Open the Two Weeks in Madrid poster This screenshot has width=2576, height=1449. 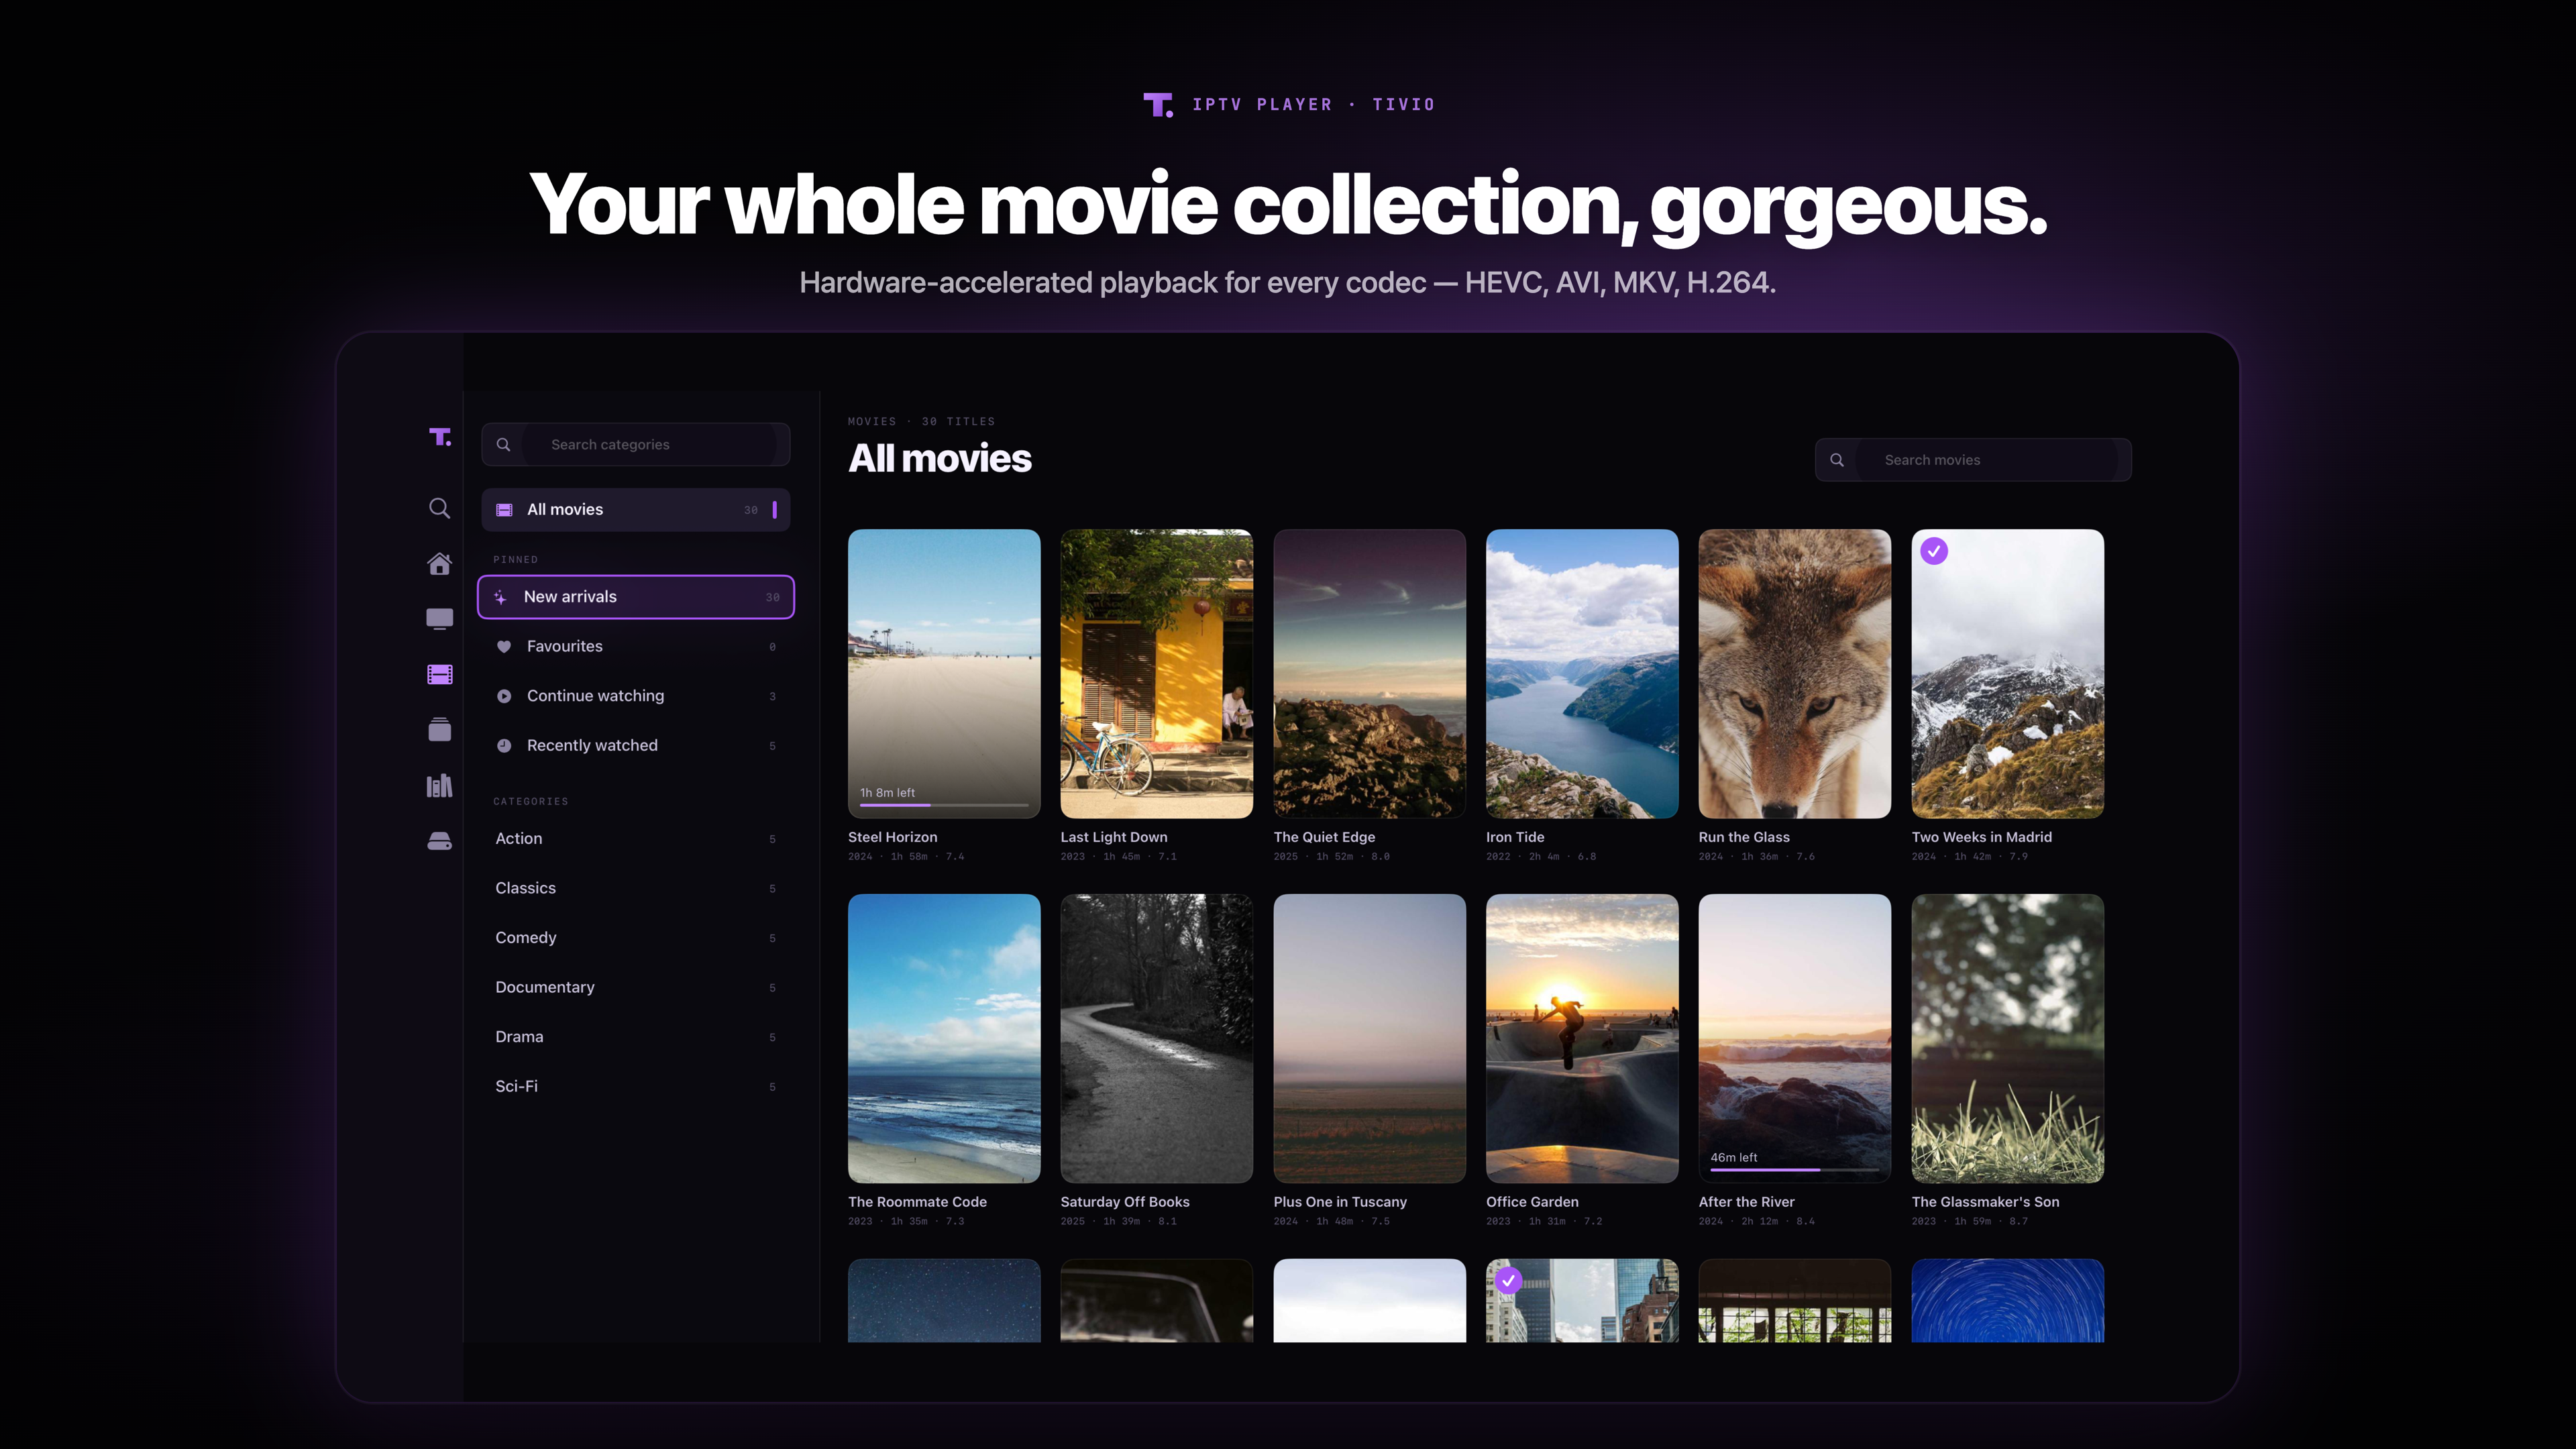point(2007,673)
